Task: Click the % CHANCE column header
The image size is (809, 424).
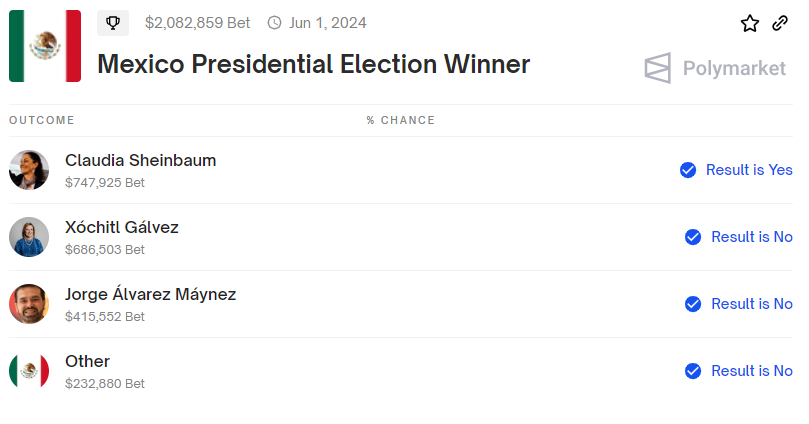Action: click(x=400, y=120)
